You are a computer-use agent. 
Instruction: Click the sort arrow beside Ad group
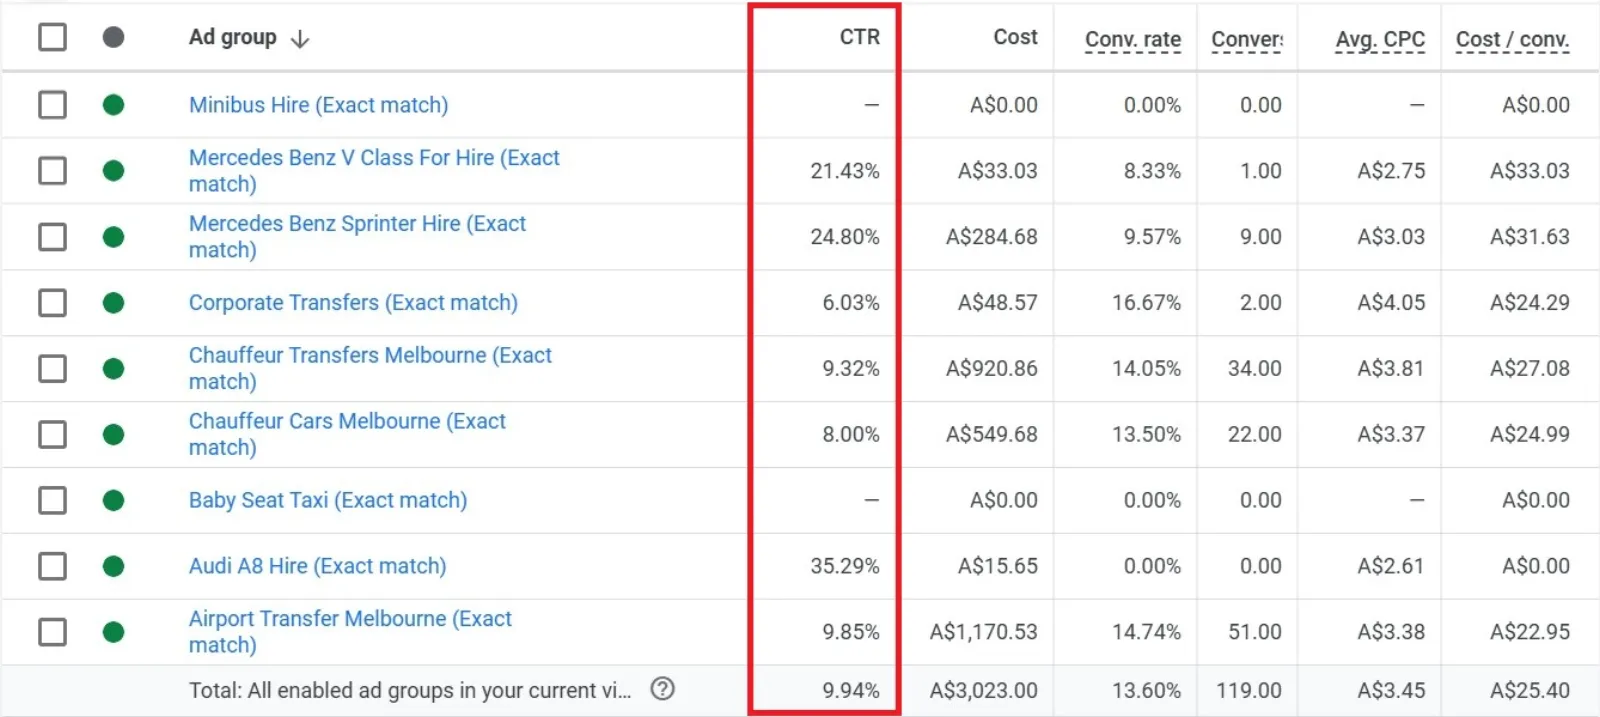(x=300, y=39)
